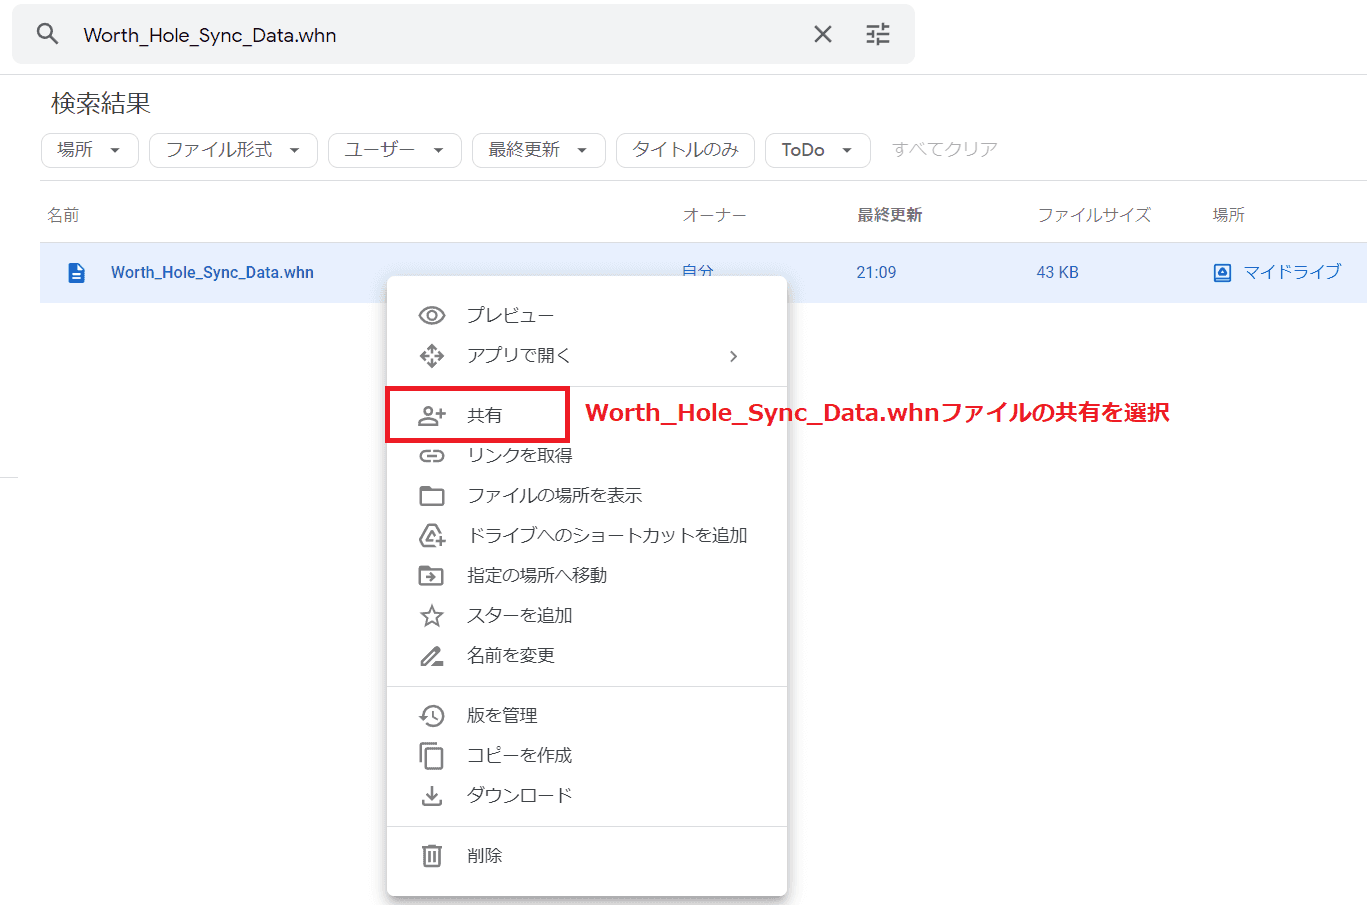This screenshot has height=905, width=1367.
Task: Sort by the 最終更新 column header
Action: 889,215
